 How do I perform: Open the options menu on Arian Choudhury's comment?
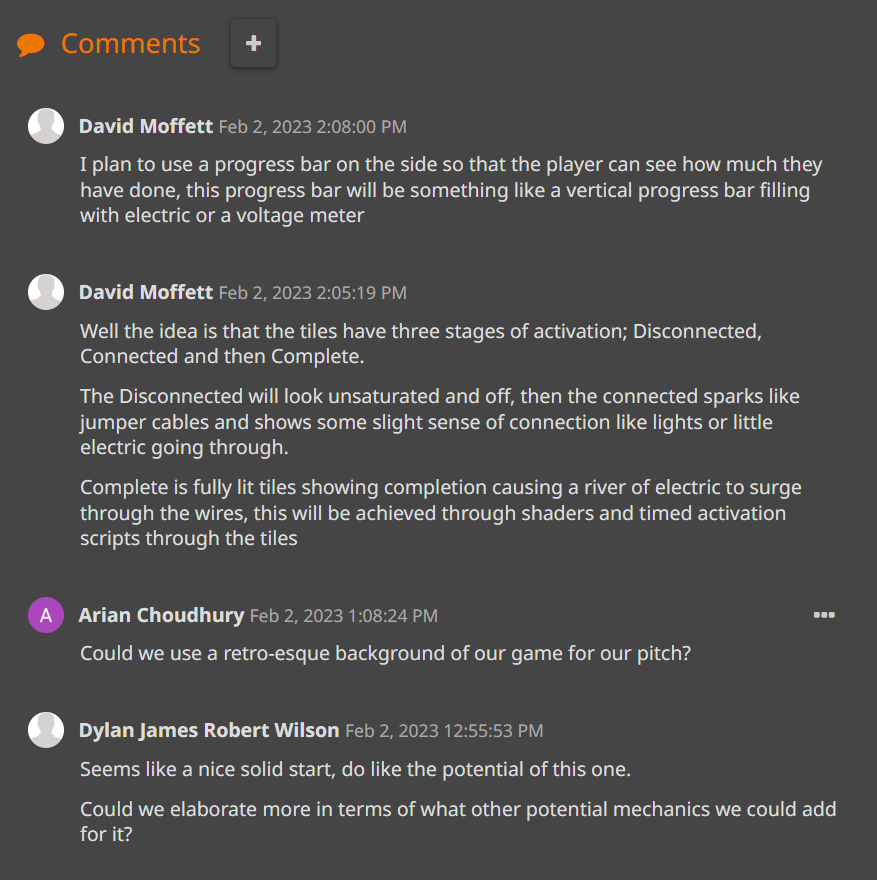click(x=824, y=615)
